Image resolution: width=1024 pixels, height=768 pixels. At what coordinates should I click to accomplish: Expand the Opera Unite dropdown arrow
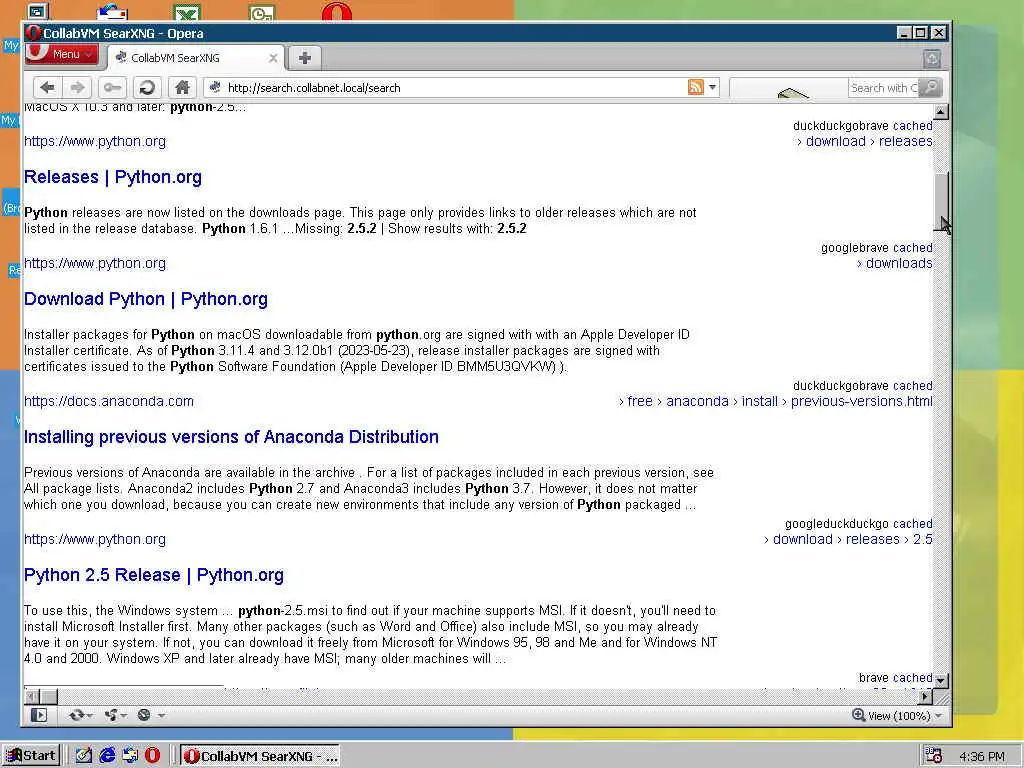(x=124, y=716)
